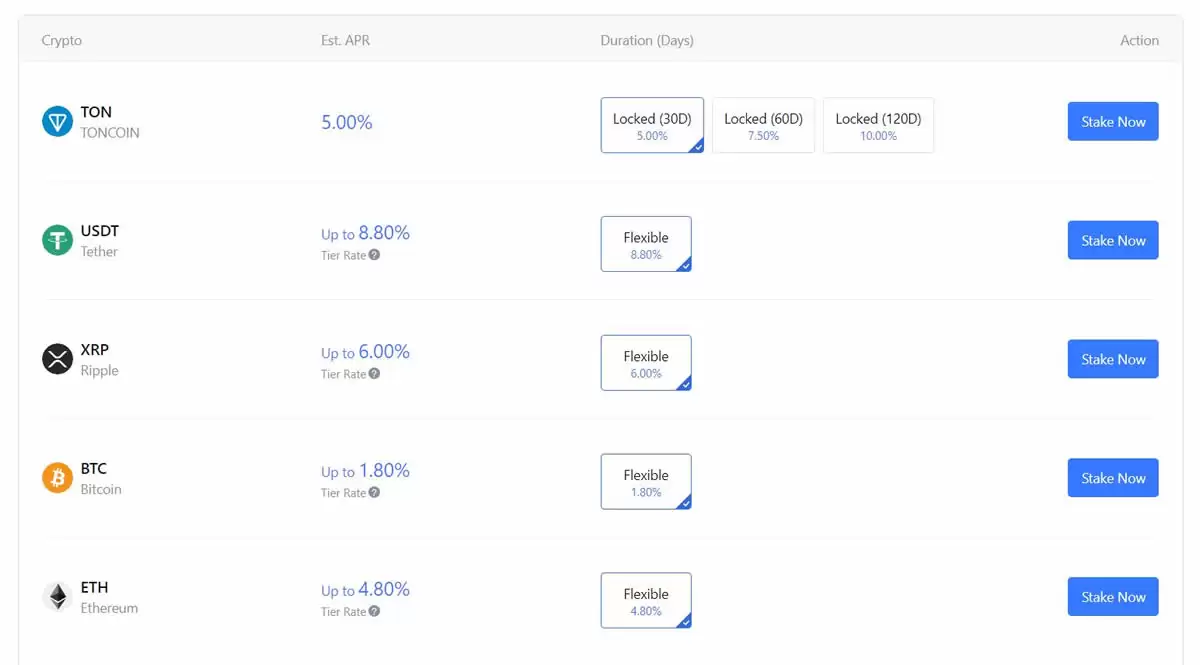Click the TON coin logo icon
This screenshot has height=665, width=1200.
(57, 122)
